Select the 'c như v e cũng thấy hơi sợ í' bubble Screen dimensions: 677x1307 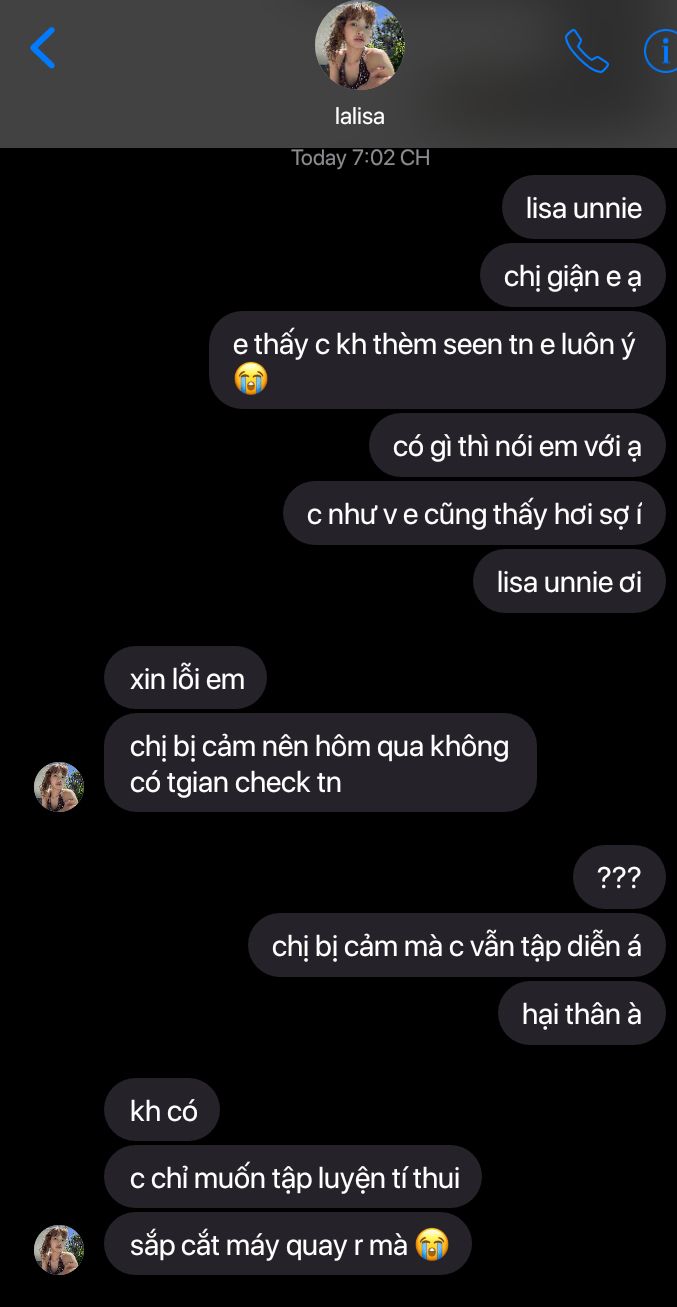coord(474,514)
